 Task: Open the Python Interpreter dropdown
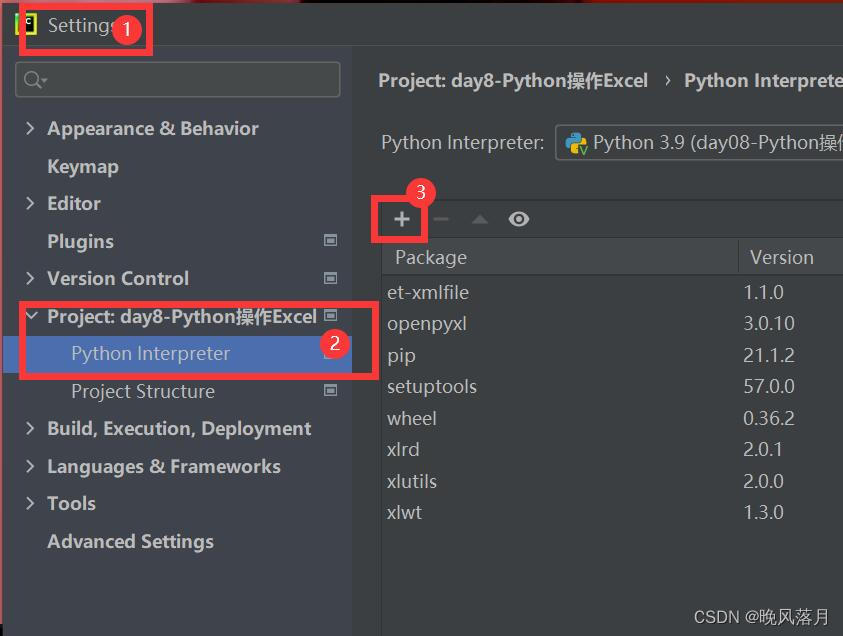pos(699,142)
